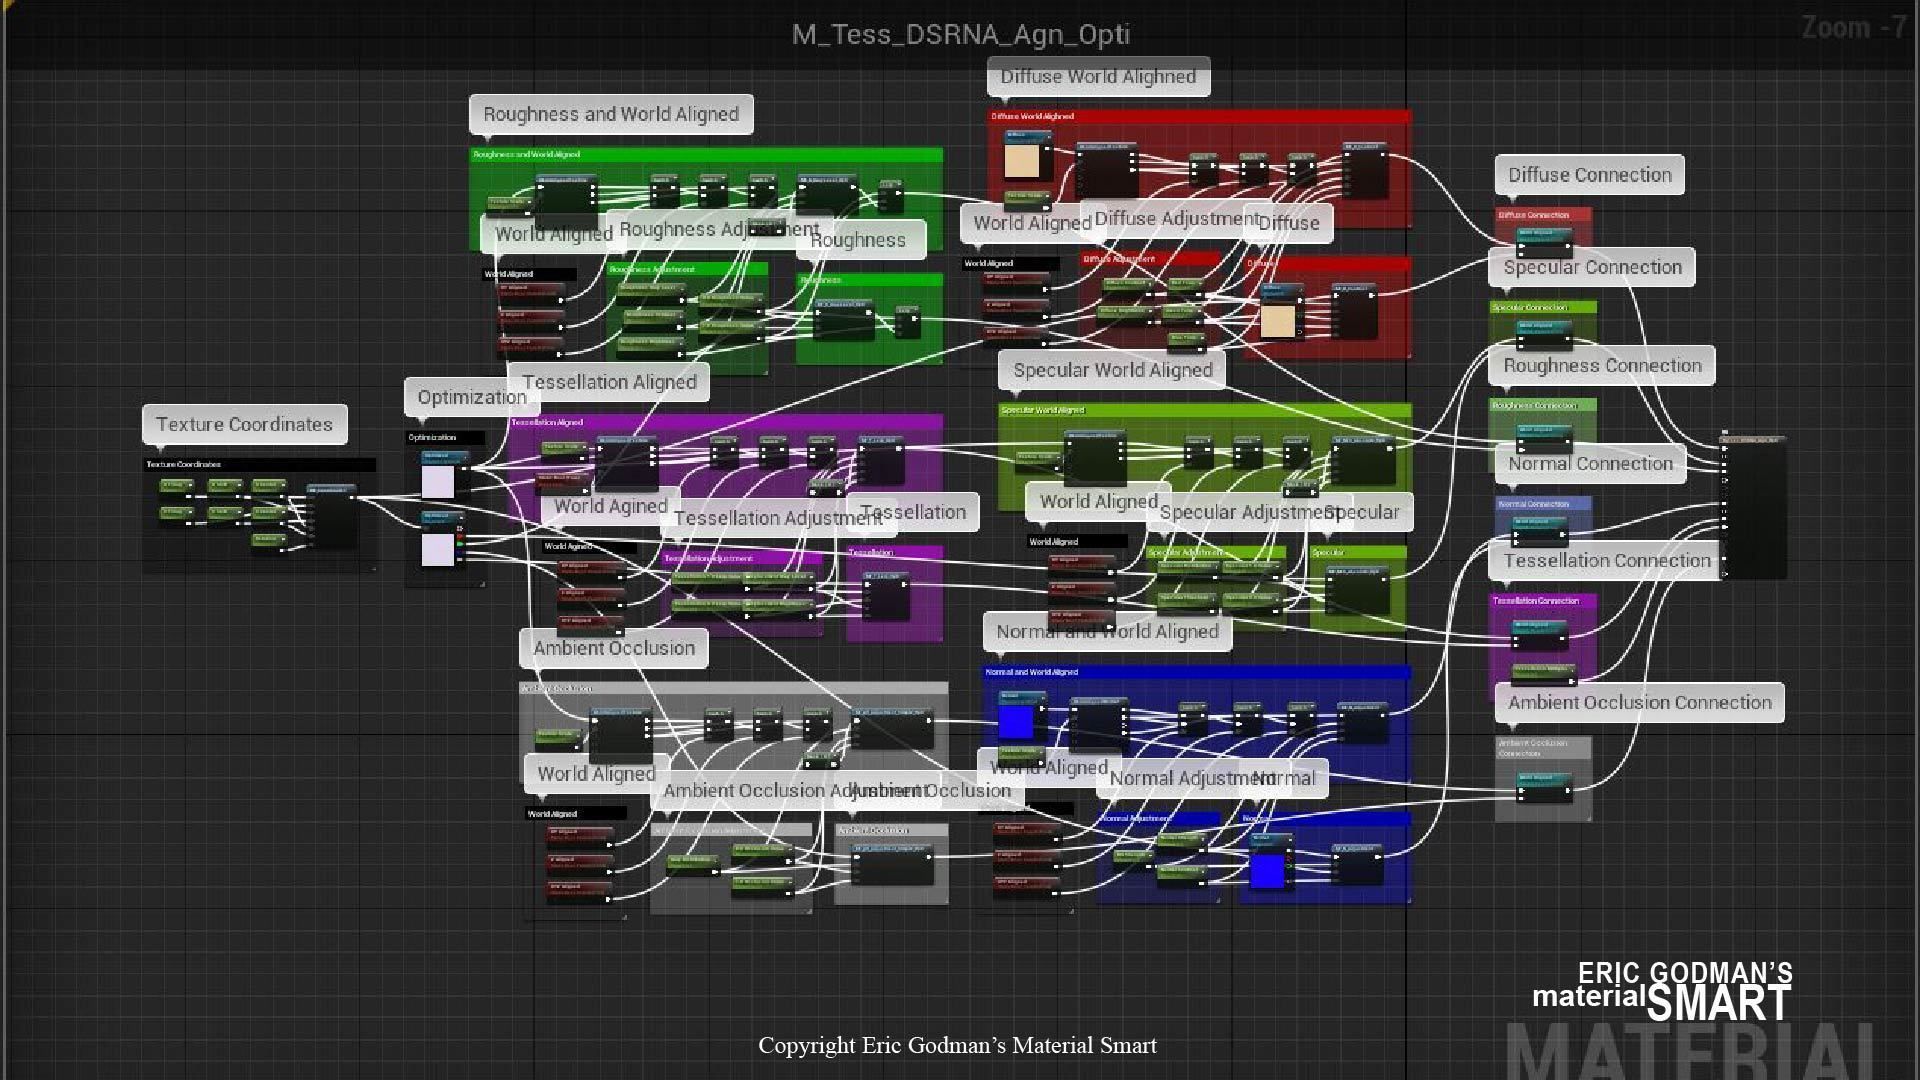Select beige texture preview in lower Diffuse box
Screen dimensions: 1920x1080
1277,321
